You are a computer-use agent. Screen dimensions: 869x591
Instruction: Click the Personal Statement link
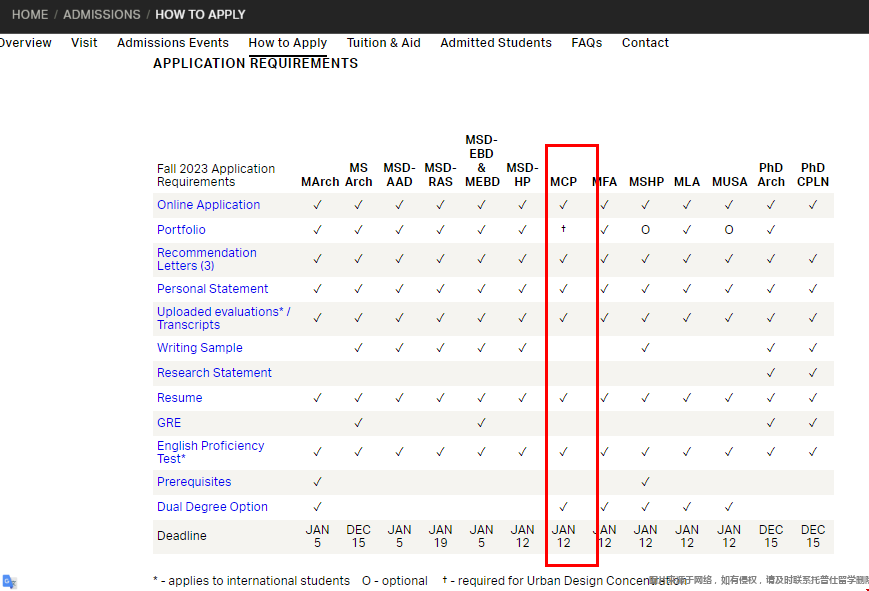point(212,289)
